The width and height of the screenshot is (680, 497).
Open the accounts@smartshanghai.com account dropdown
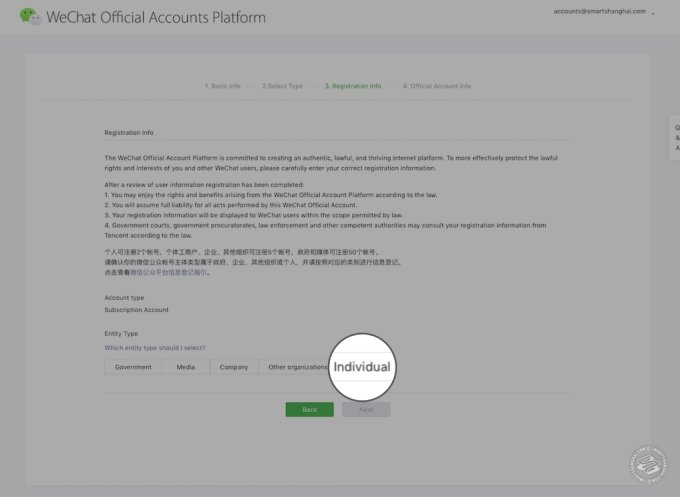[x=604, y=12]
